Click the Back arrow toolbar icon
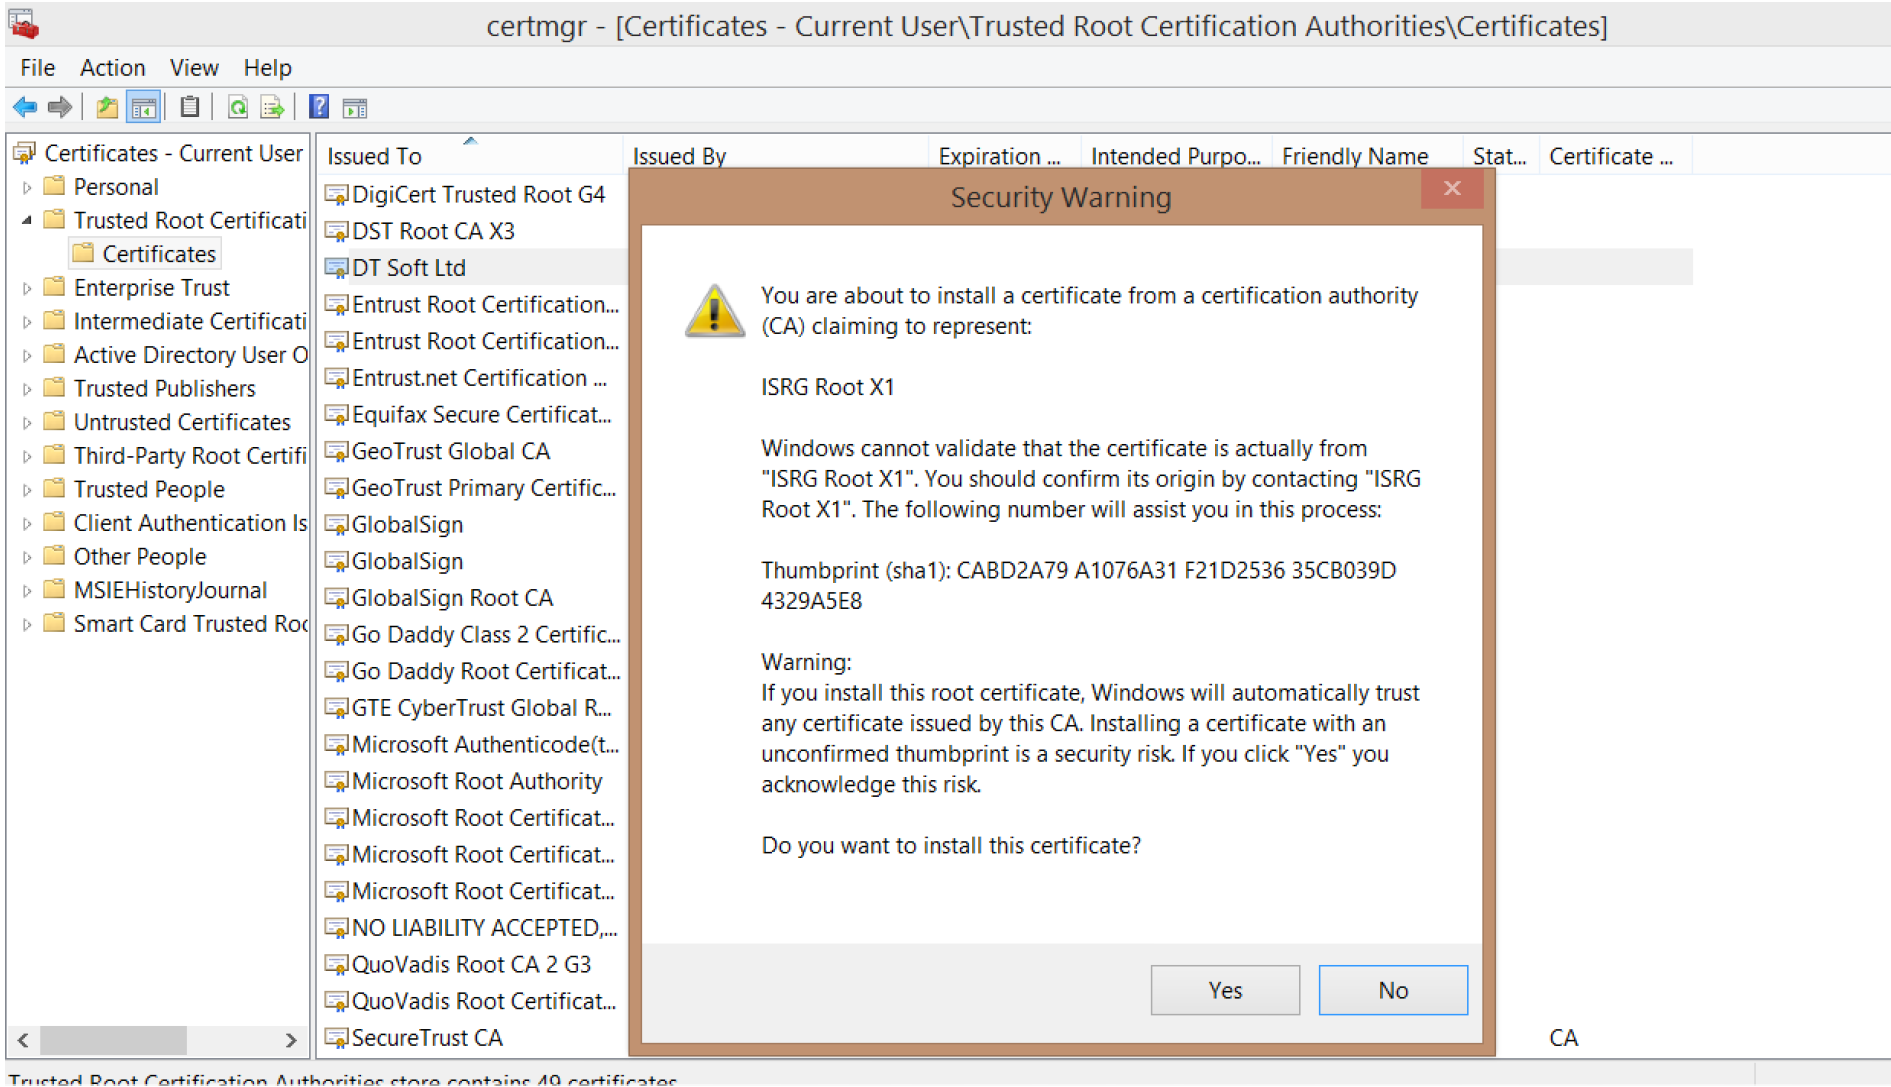Viewport: 1891px width, 1087px height. click(25, 107)
